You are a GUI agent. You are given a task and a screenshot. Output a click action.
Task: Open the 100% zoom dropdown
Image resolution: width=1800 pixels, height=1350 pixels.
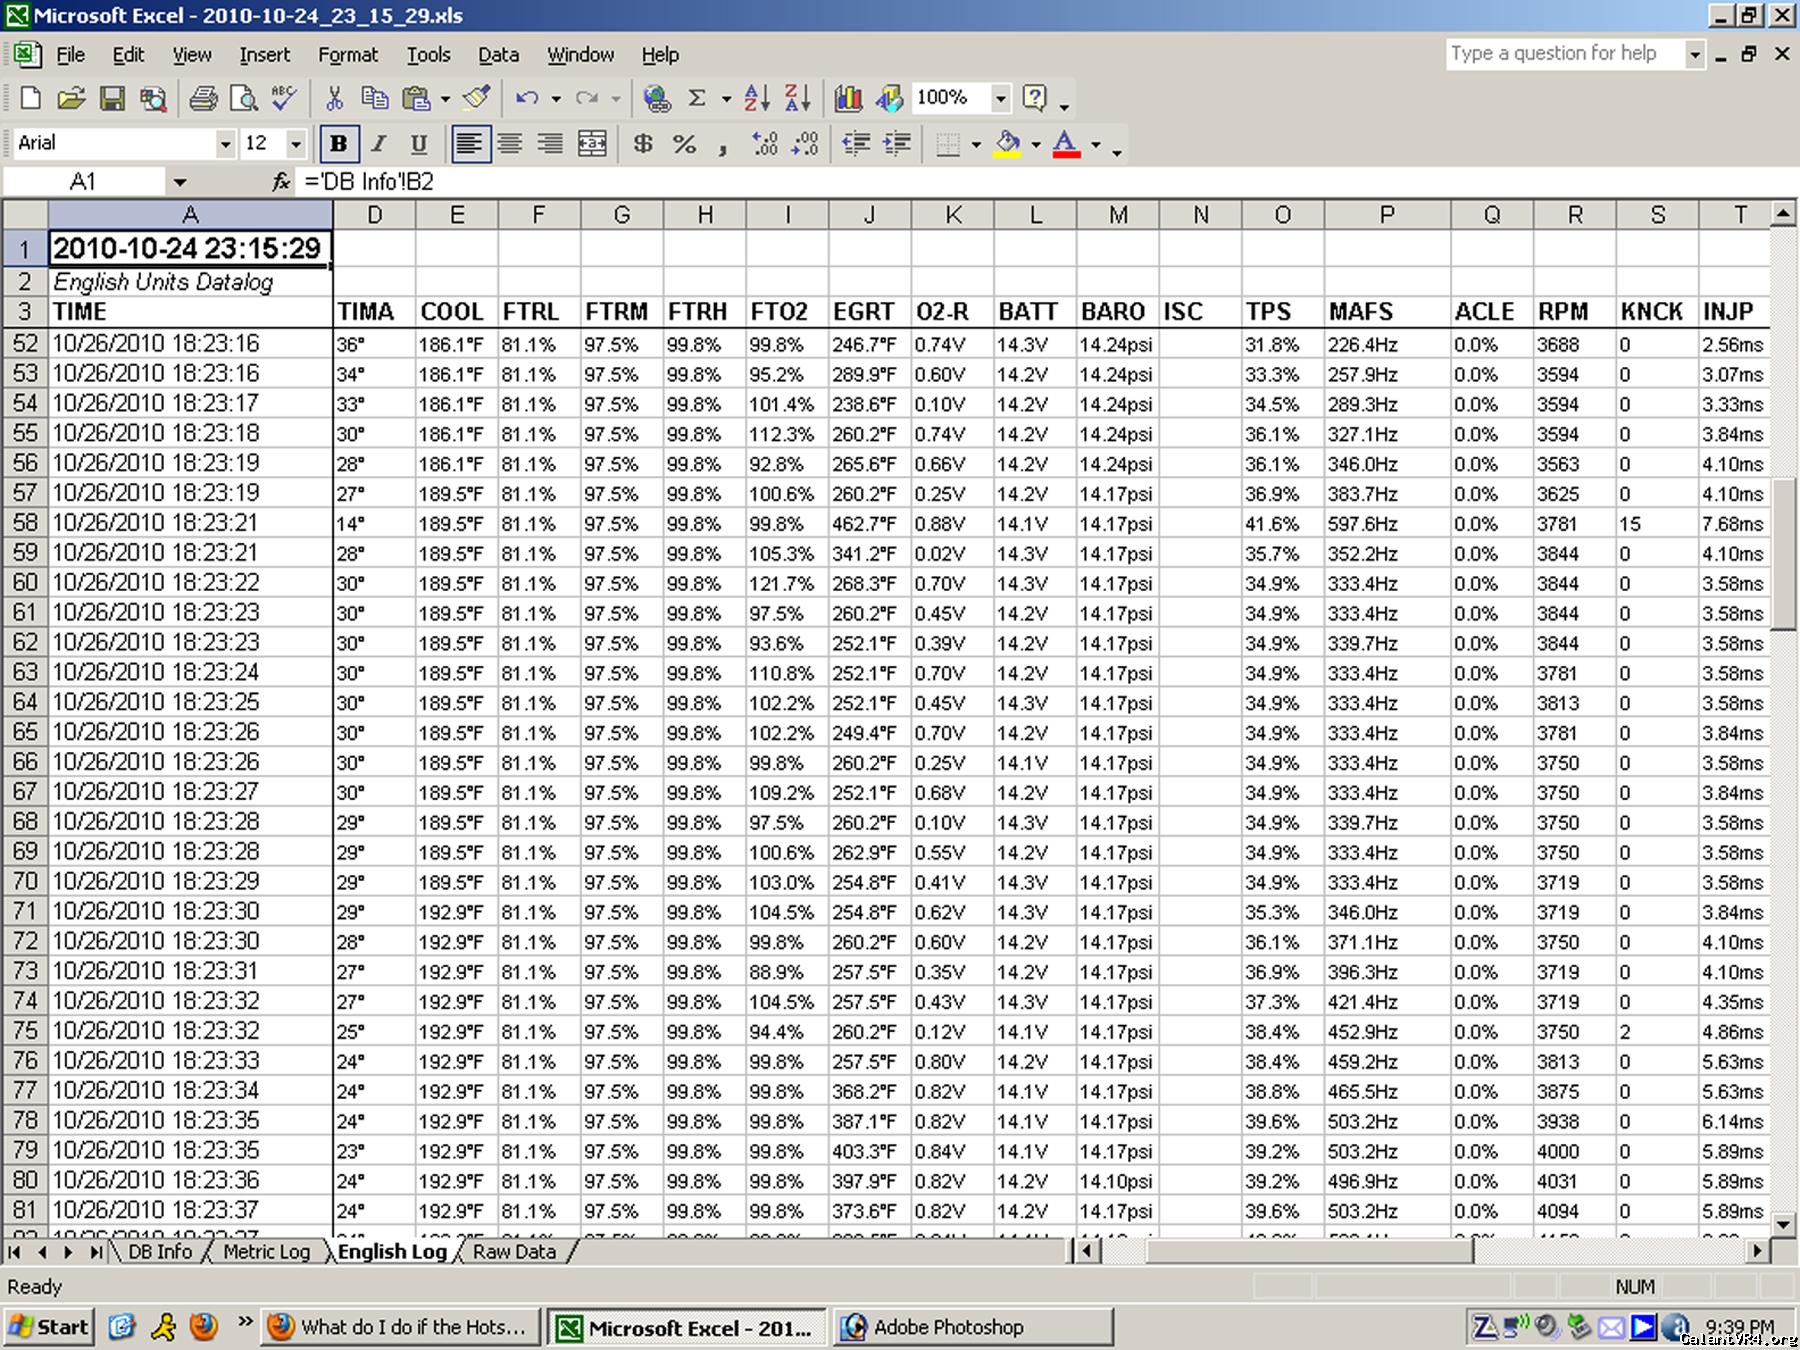(999, 98)
